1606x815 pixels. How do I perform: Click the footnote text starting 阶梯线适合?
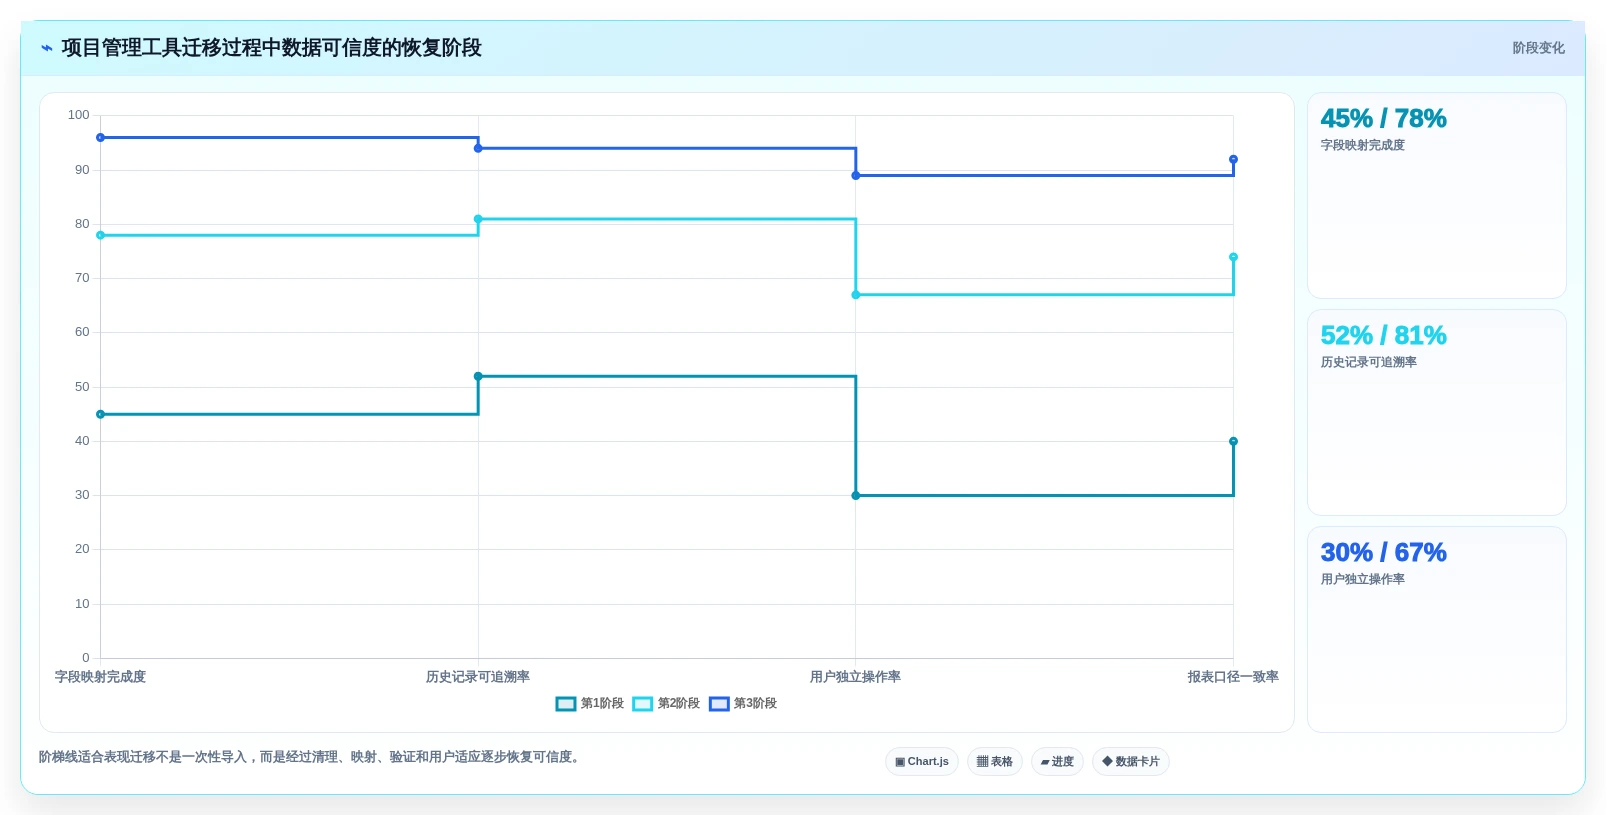[312, 757]
